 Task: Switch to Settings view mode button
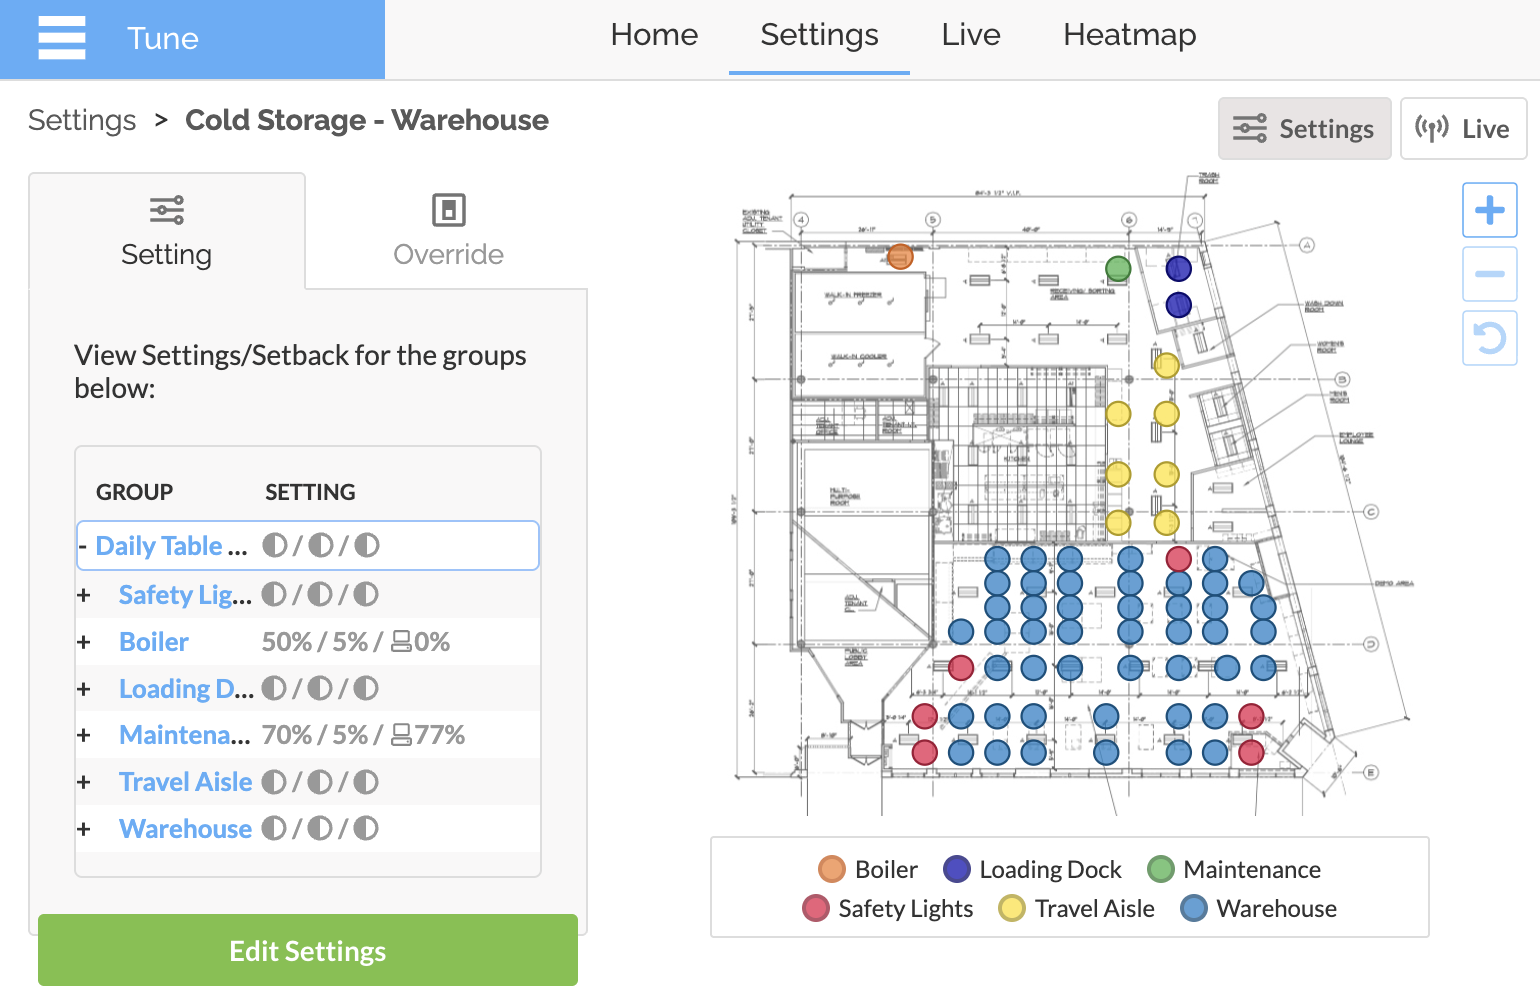tap(1304, 129)
